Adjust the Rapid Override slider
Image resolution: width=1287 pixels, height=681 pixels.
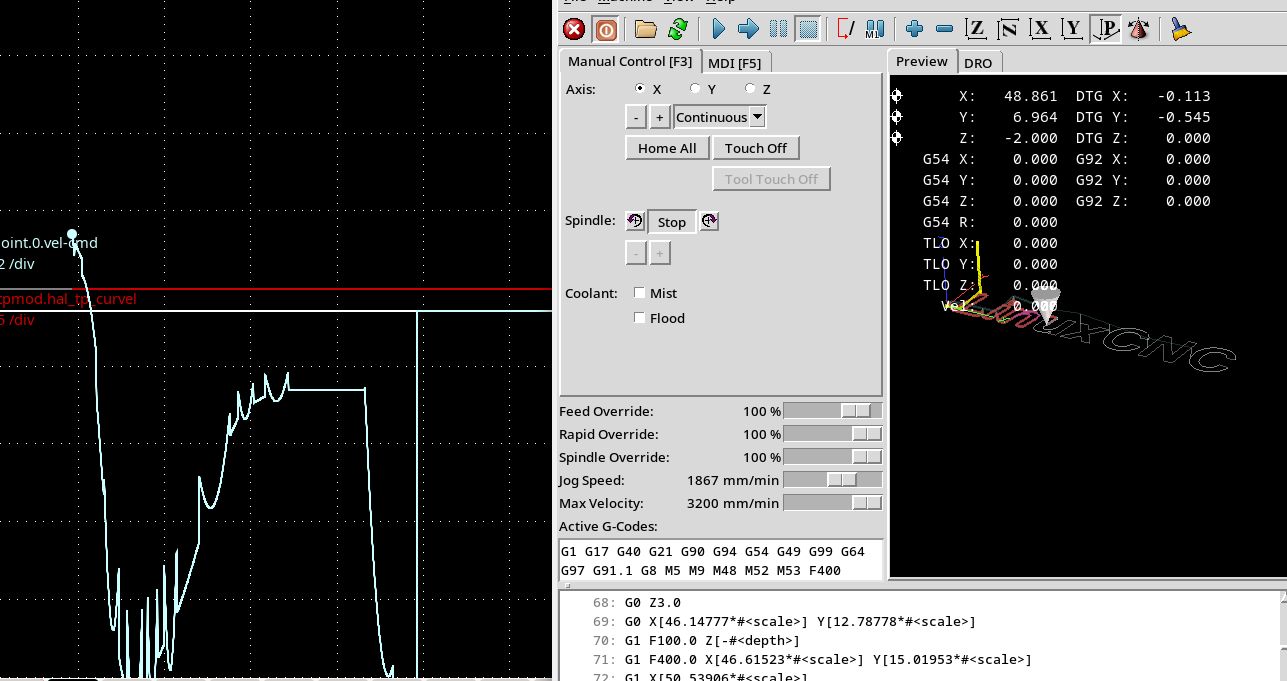coord(833,434)
